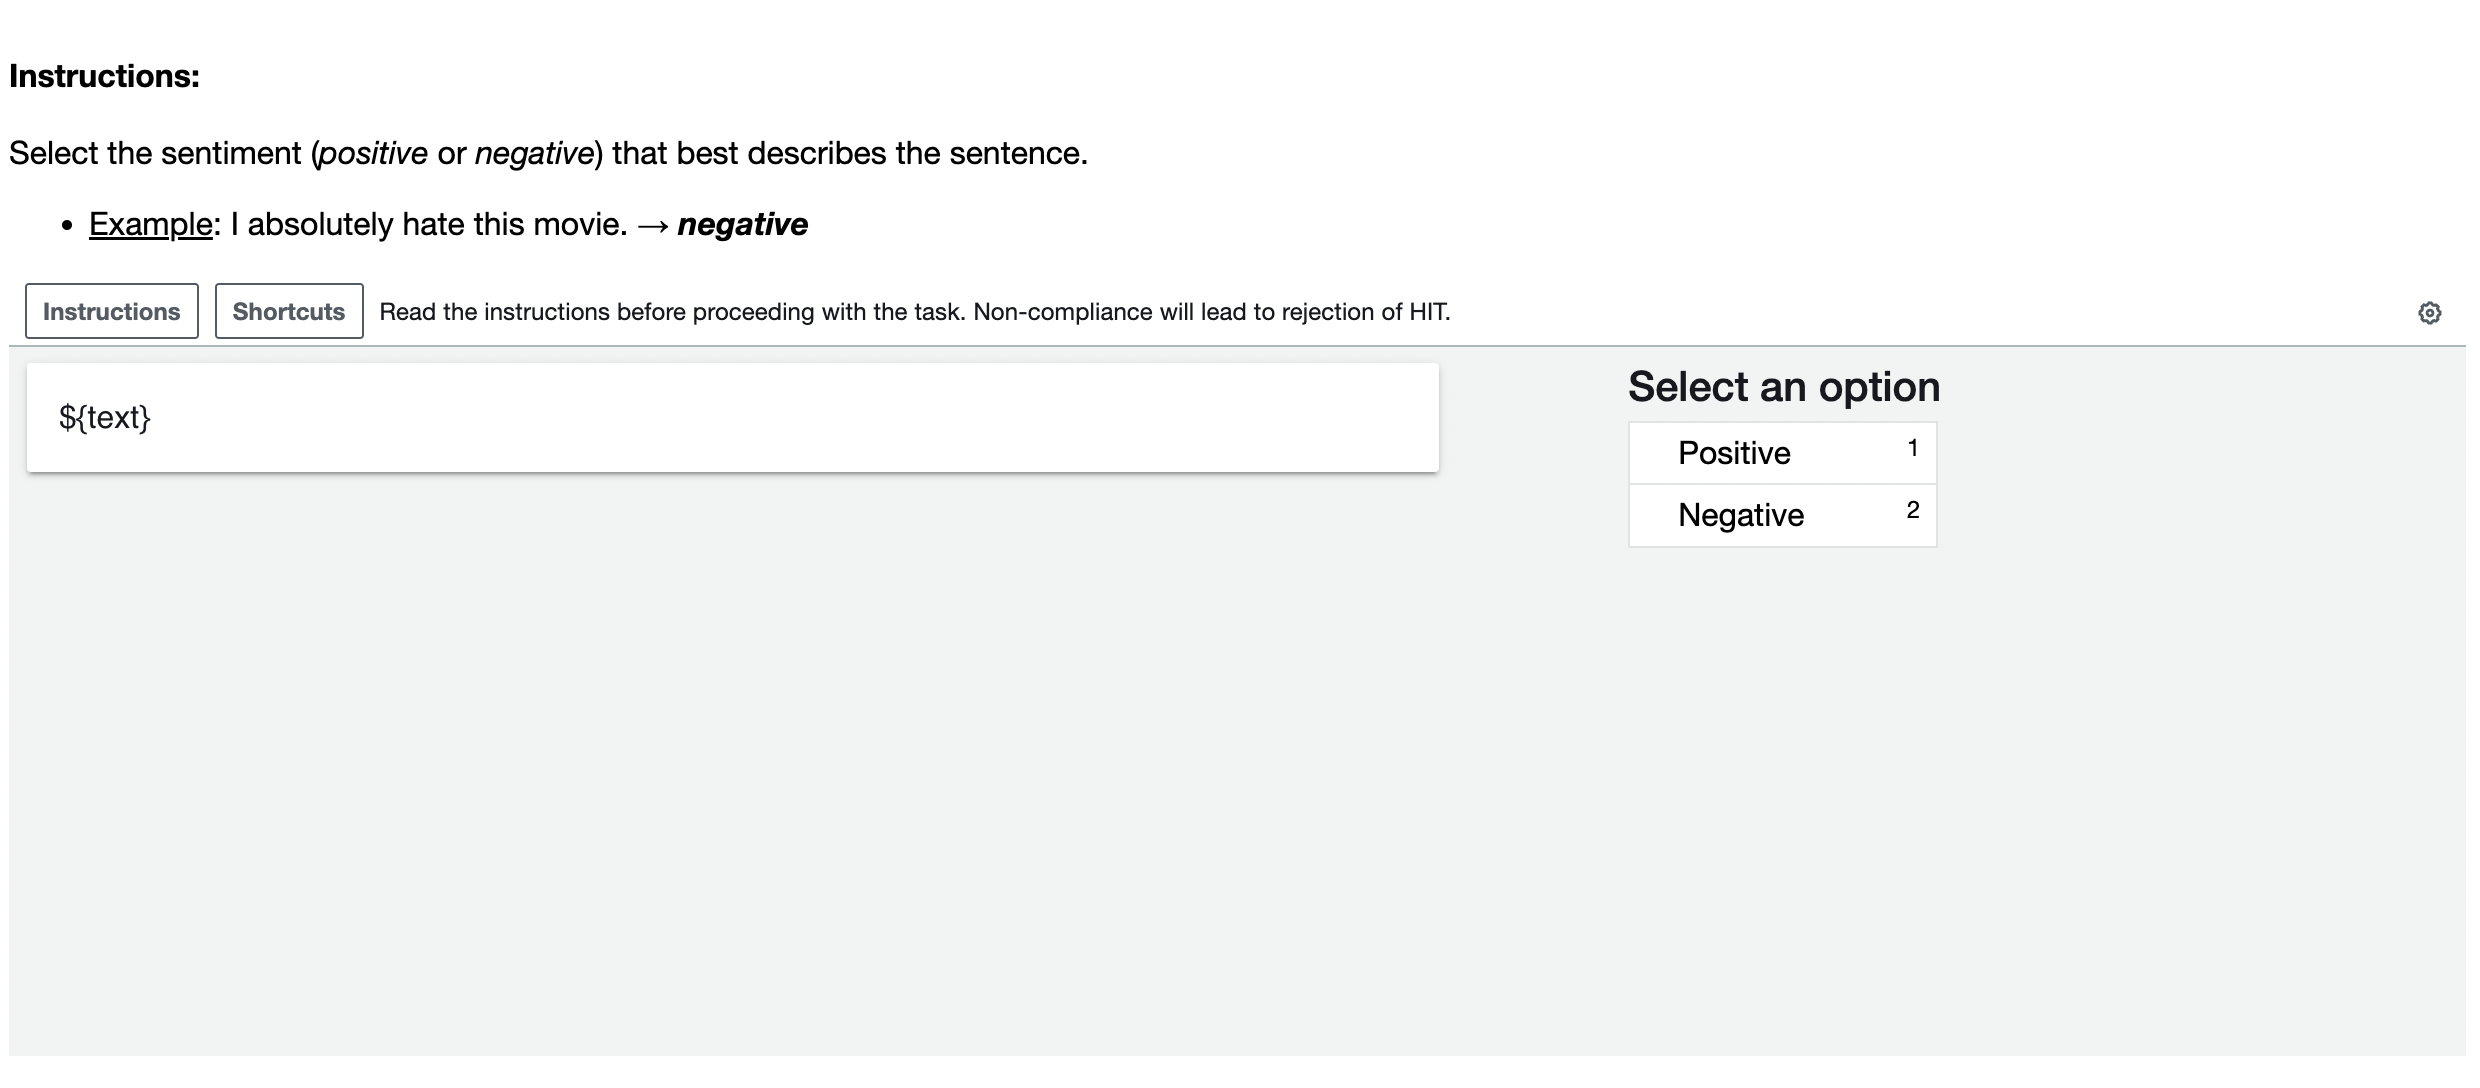
Task: Open the settings gear icon
Action: point(2429,313)
